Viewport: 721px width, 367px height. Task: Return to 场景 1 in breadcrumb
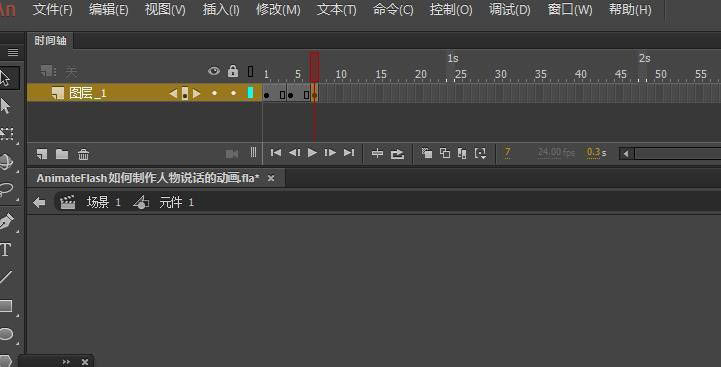103,202
